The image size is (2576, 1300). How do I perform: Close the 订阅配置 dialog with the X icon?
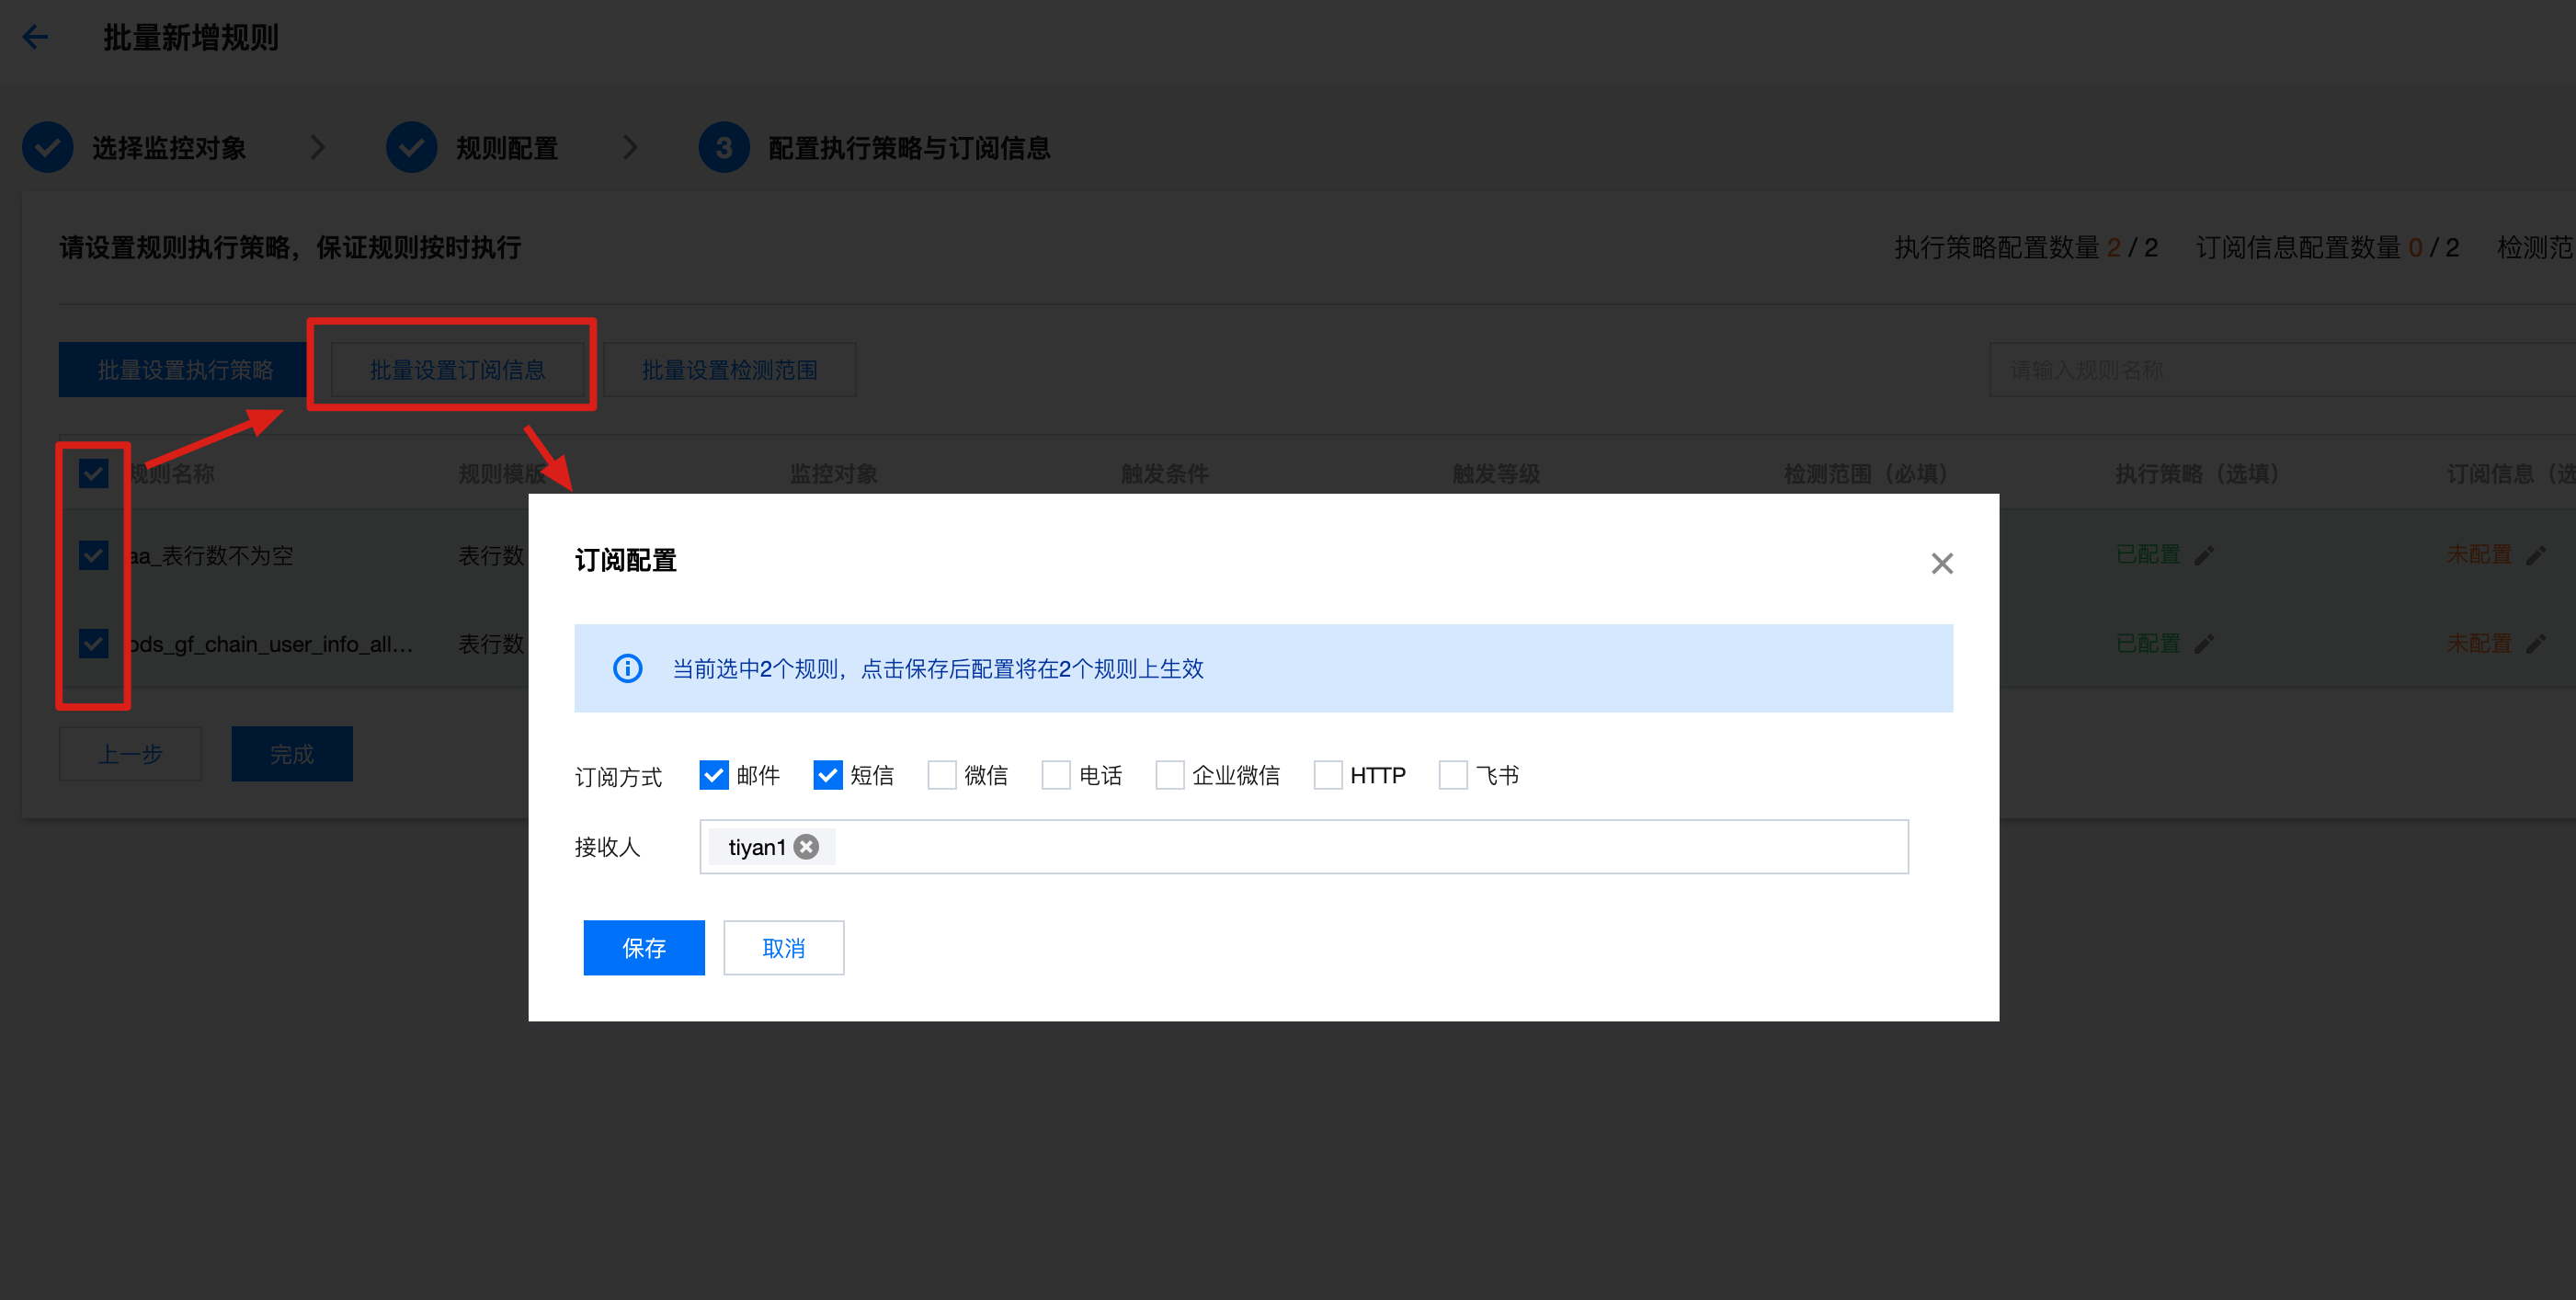tap(1941, 563)
